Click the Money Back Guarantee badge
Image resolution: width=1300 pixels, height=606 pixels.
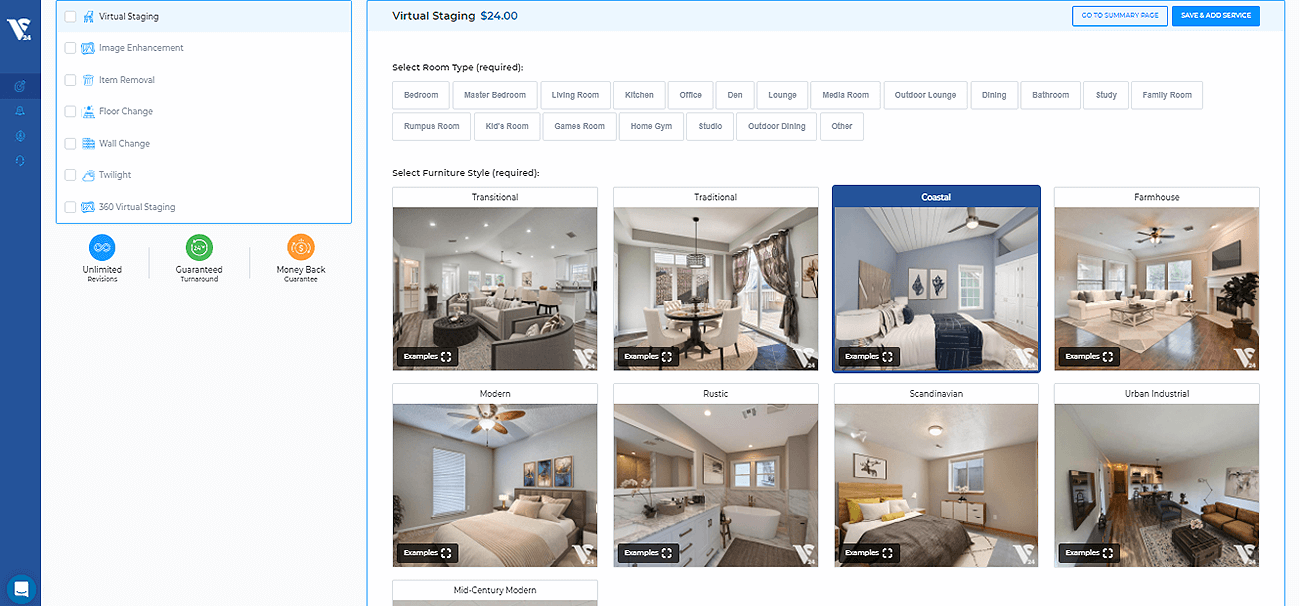(301, 247)
